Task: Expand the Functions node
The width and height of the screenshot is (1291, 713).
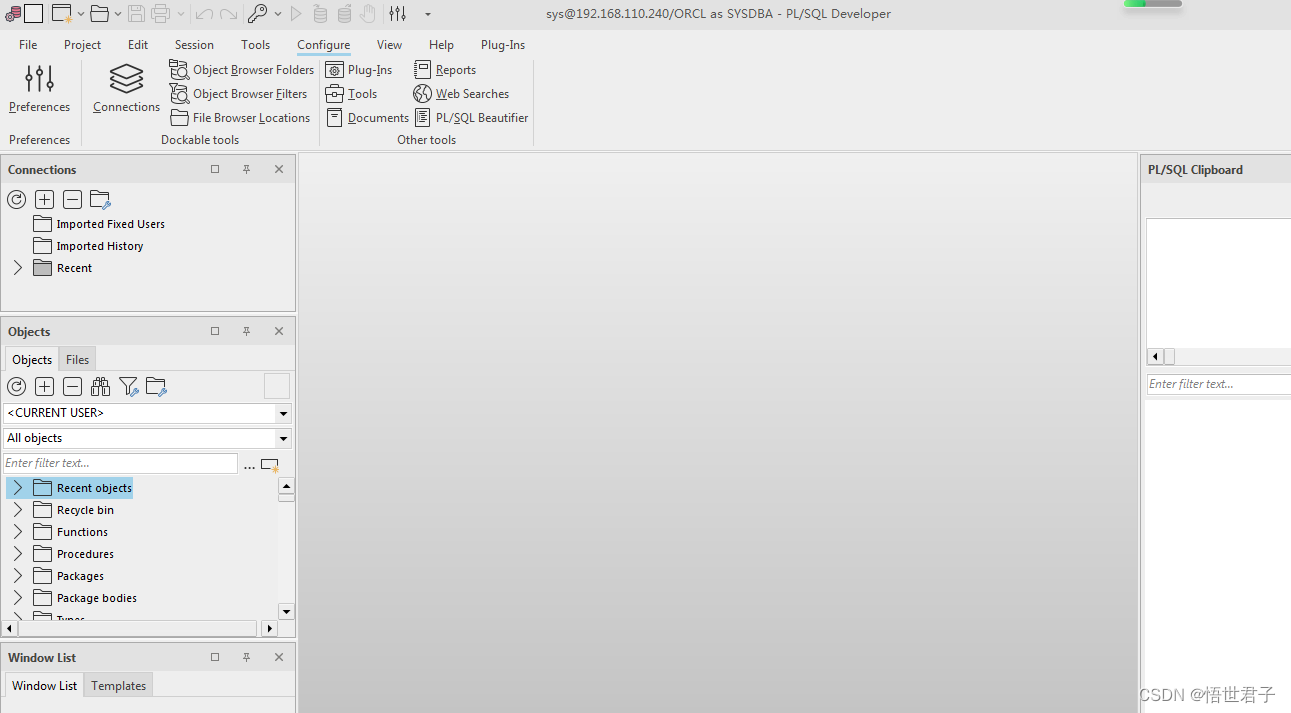Action: (17, 532)
